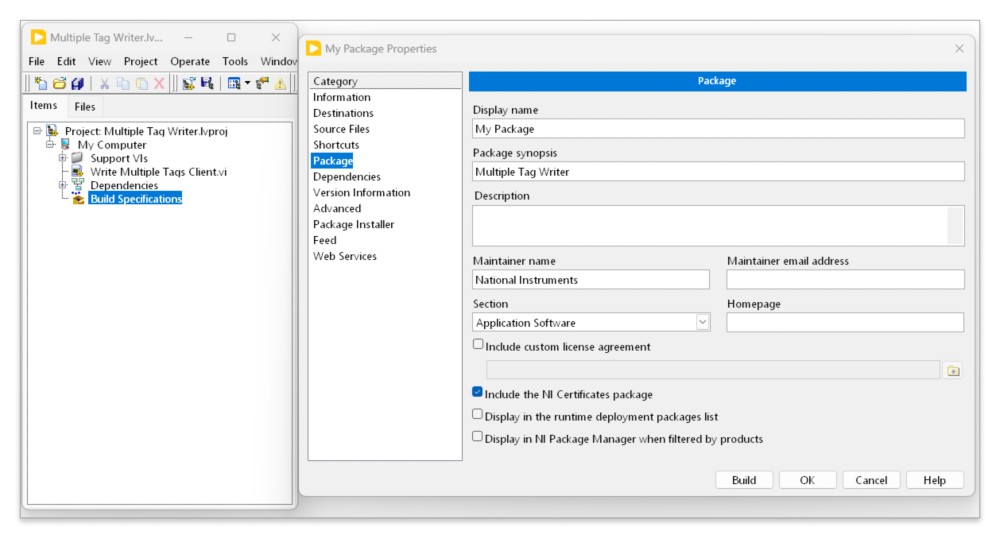Image resolution: width=1000 pixels, height=539 pixels.
Task: Click the Save All toolbar icon
Action: (78, 83)
